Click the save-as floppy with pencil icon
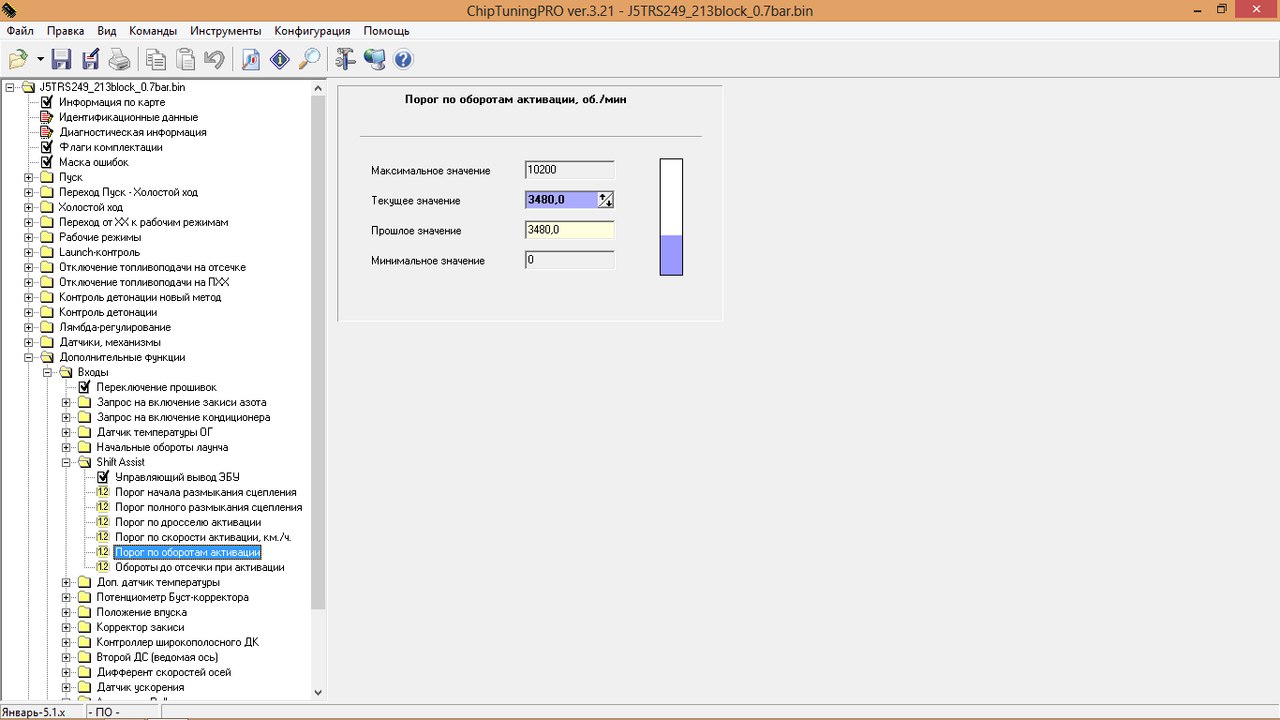Screen dimensions: 1280x720 [91, 60]
